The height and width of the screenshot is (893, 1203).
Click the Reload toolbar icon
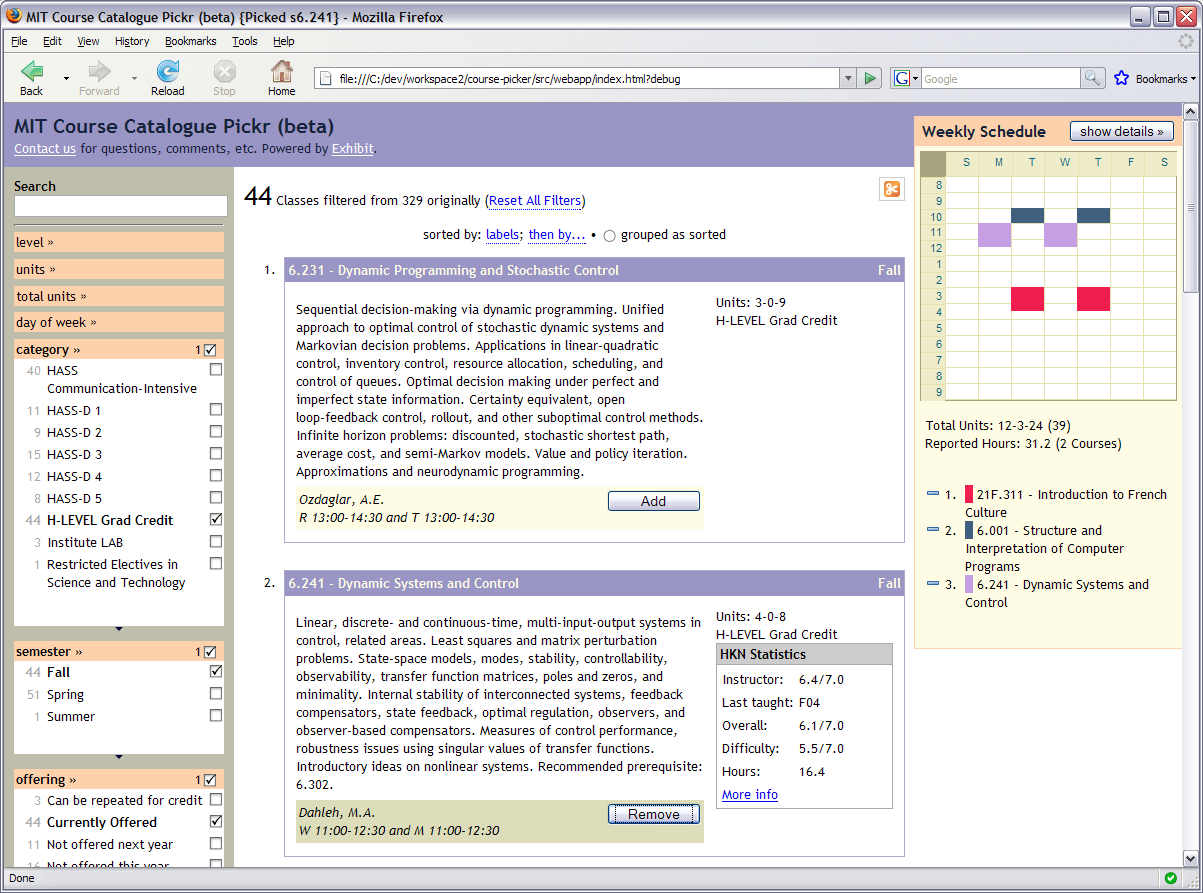pos(168,71)
